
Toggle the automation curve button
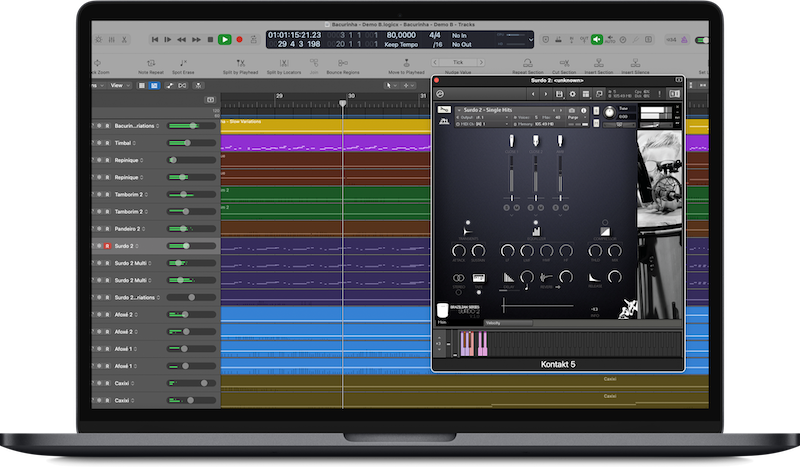tap(169, 85)
